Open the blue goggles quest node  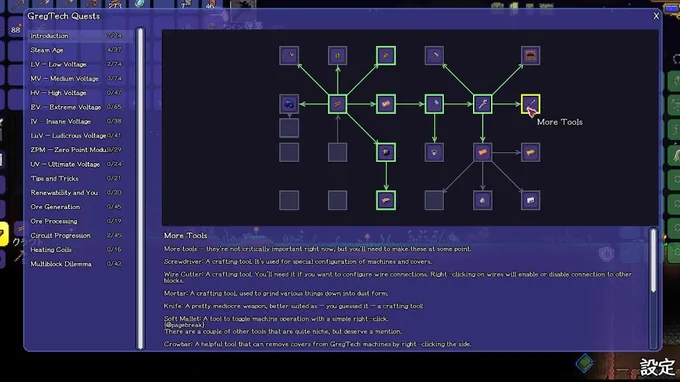coord(289,104)
